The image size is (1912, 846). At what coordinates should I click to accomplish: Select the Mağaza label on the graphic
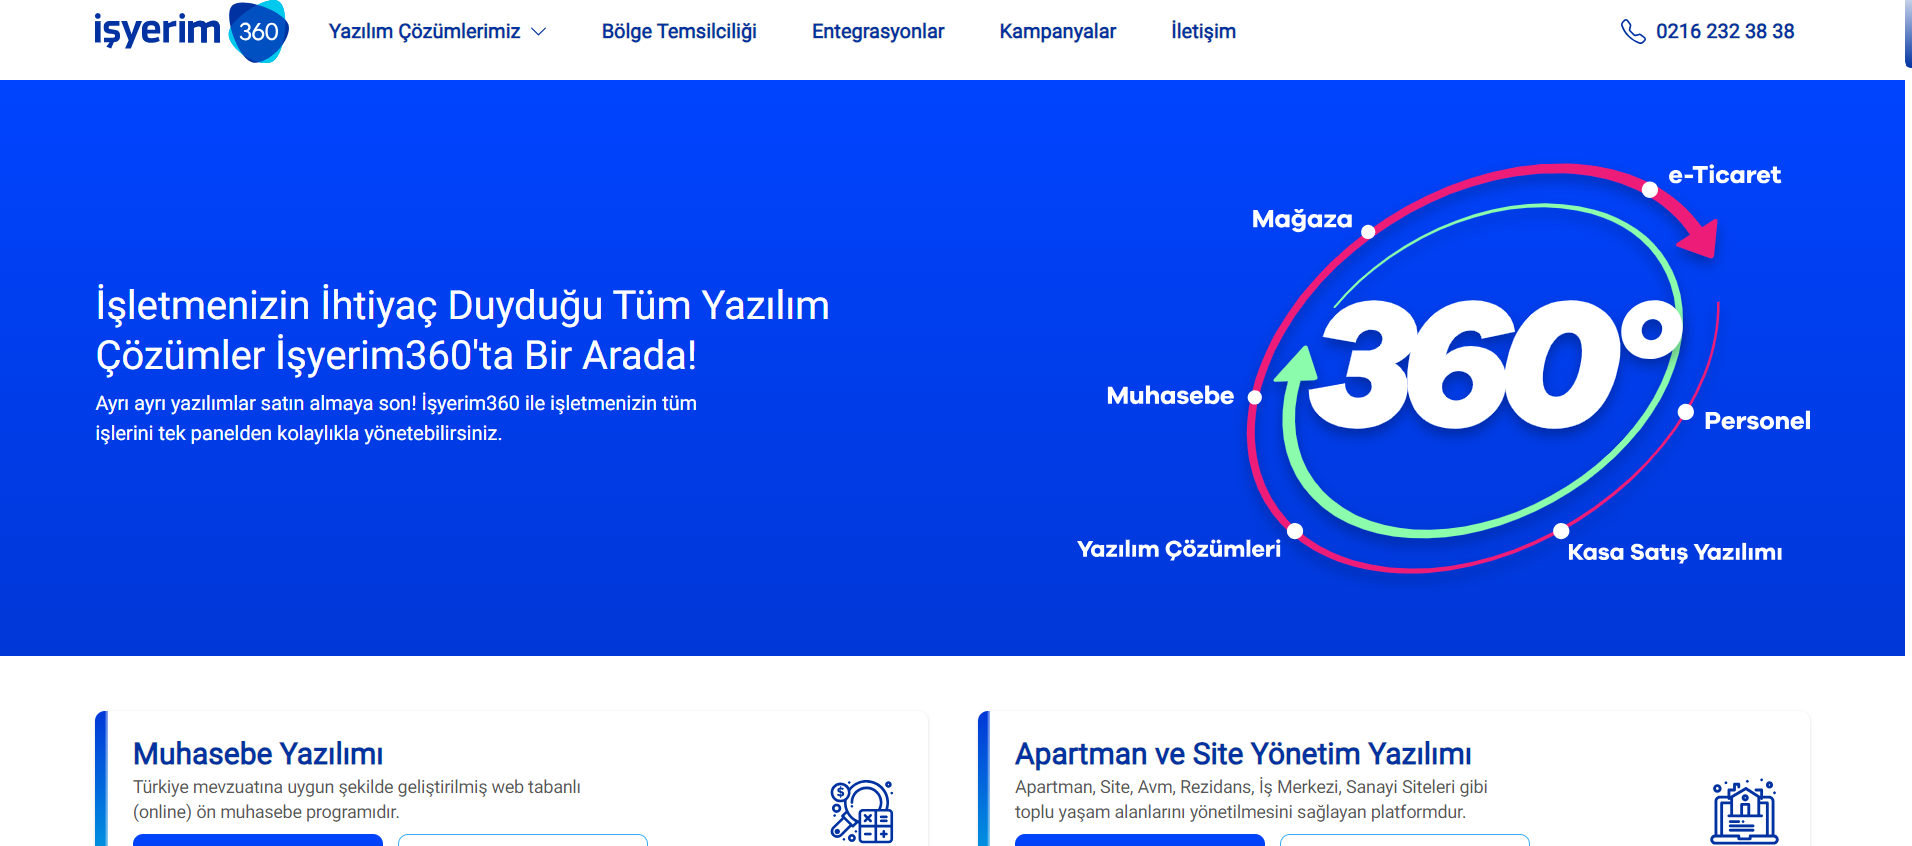pos(1302,219)
